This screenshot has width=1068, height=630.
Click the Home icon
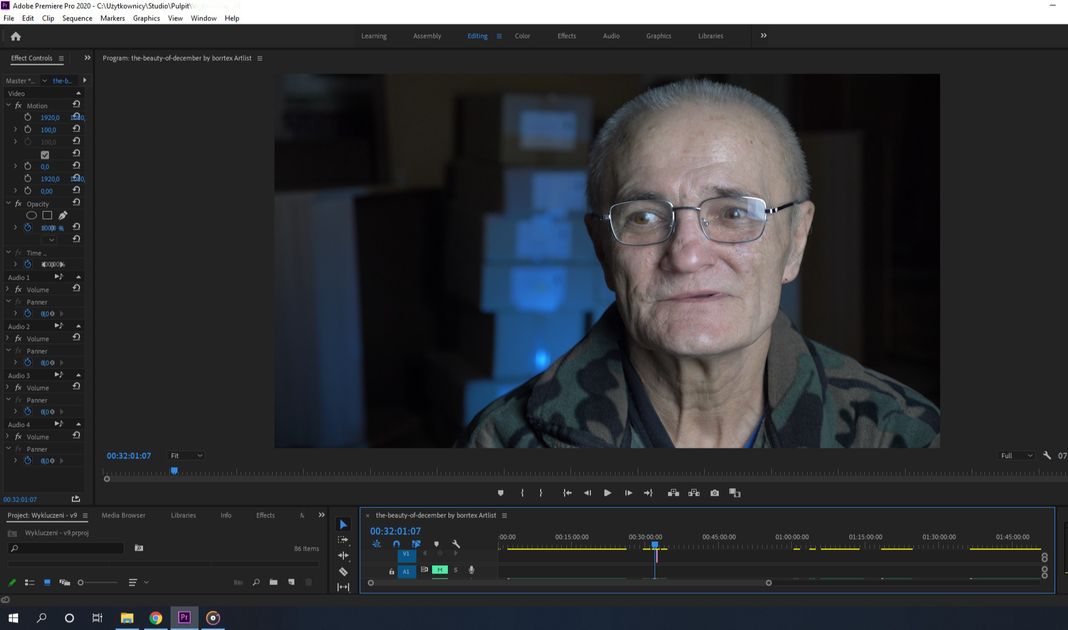[15, 36]
